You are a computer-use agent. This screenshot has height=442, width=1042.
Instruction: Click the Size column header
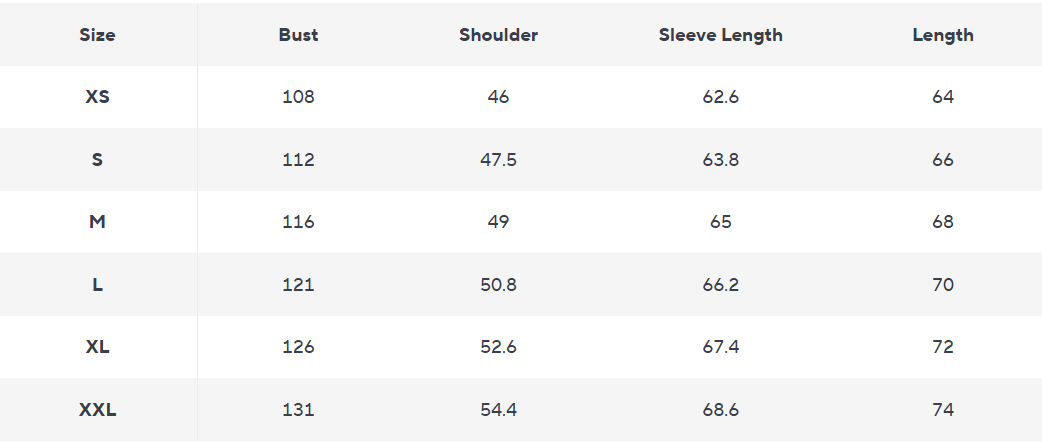(97, 35)
